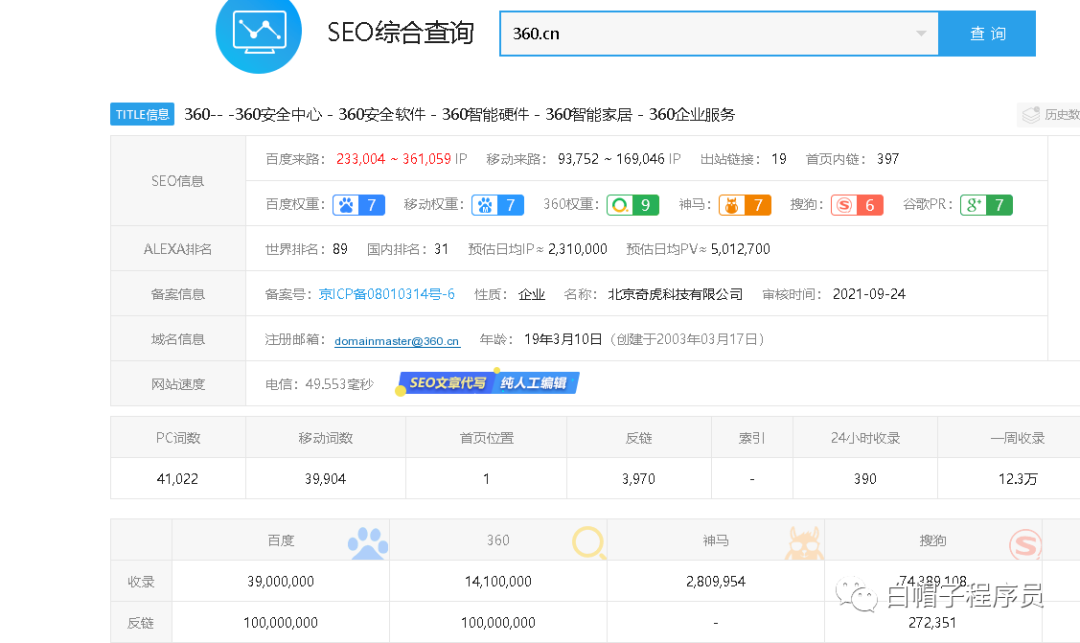Image resolution: width=1080 pixels, height=643 pixels.
Task: Click the domainmaster@360.cn email link
Action: point(397,341)
